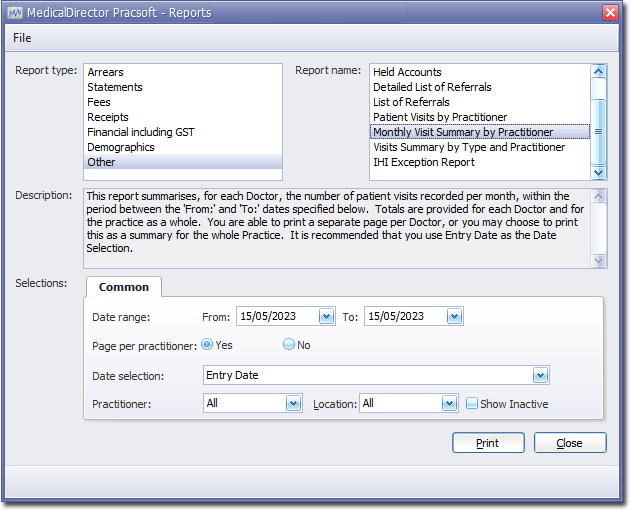
Task: Switch to the Common tab
Action: tap(124, 287)
